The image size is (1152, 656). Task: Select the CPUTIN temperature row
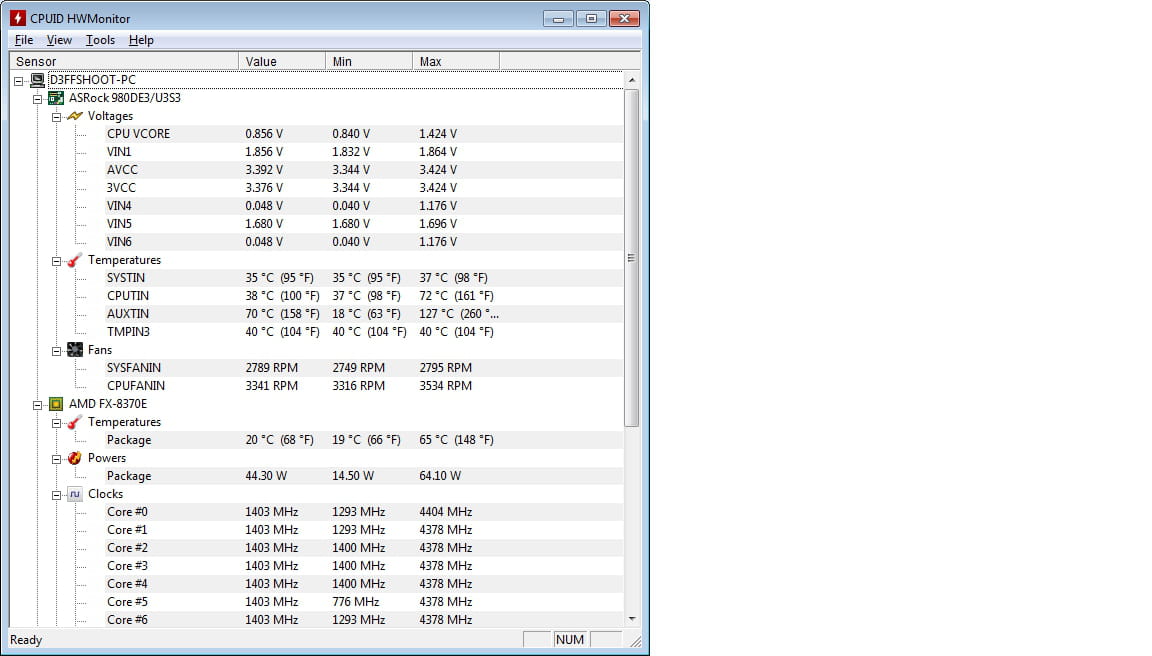(364, 296)
